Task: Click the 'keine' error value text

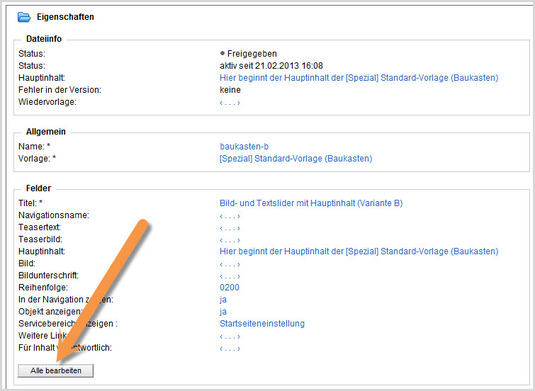Action: [x=230, y=90]
